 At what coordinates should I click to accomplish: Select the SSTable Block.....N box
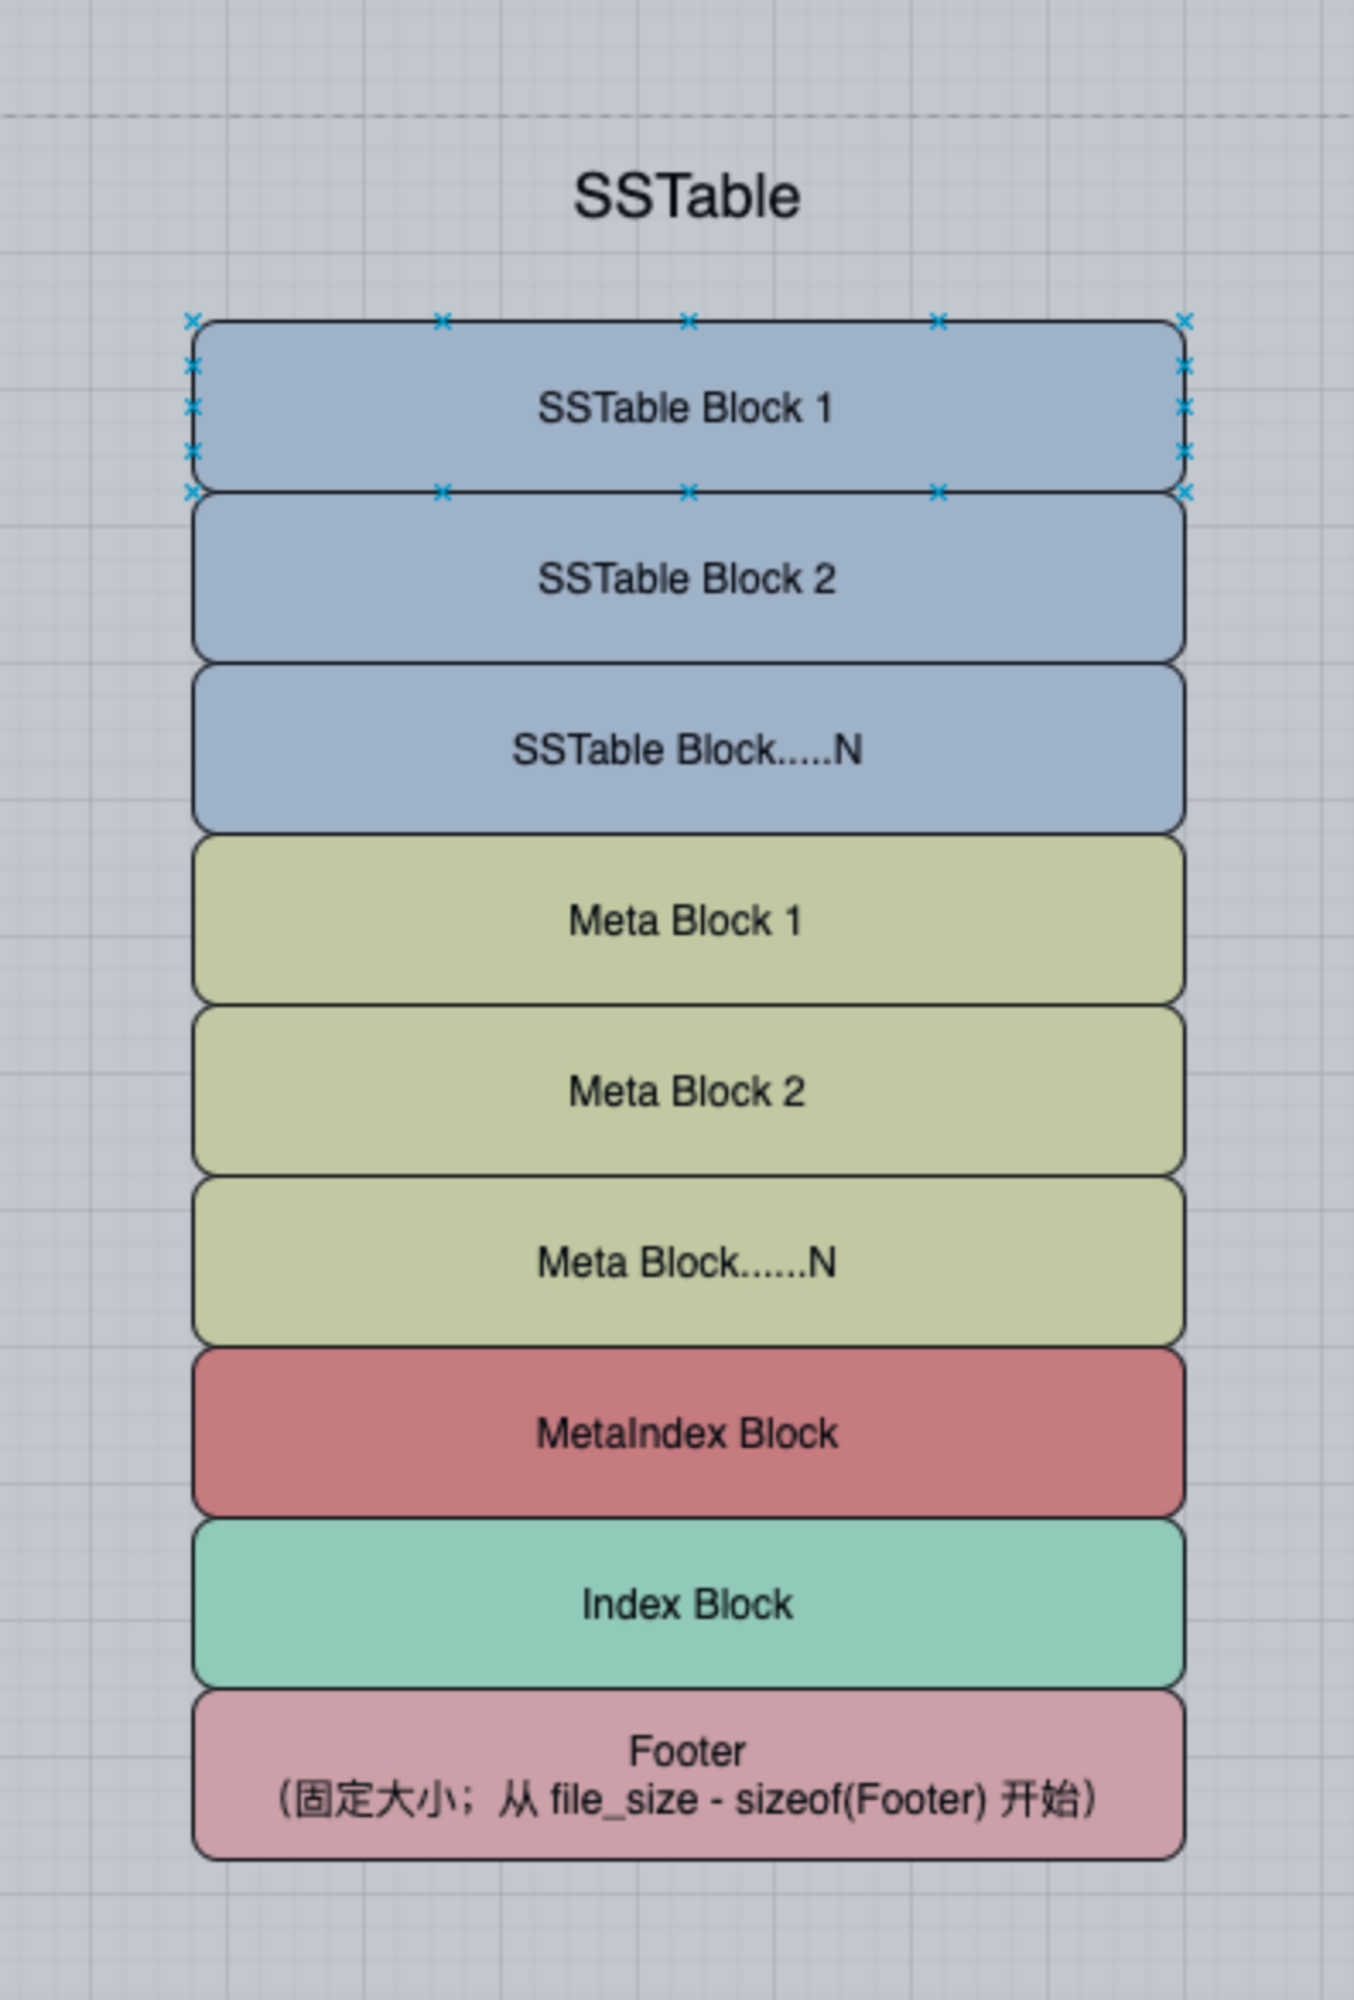(689, 749)
